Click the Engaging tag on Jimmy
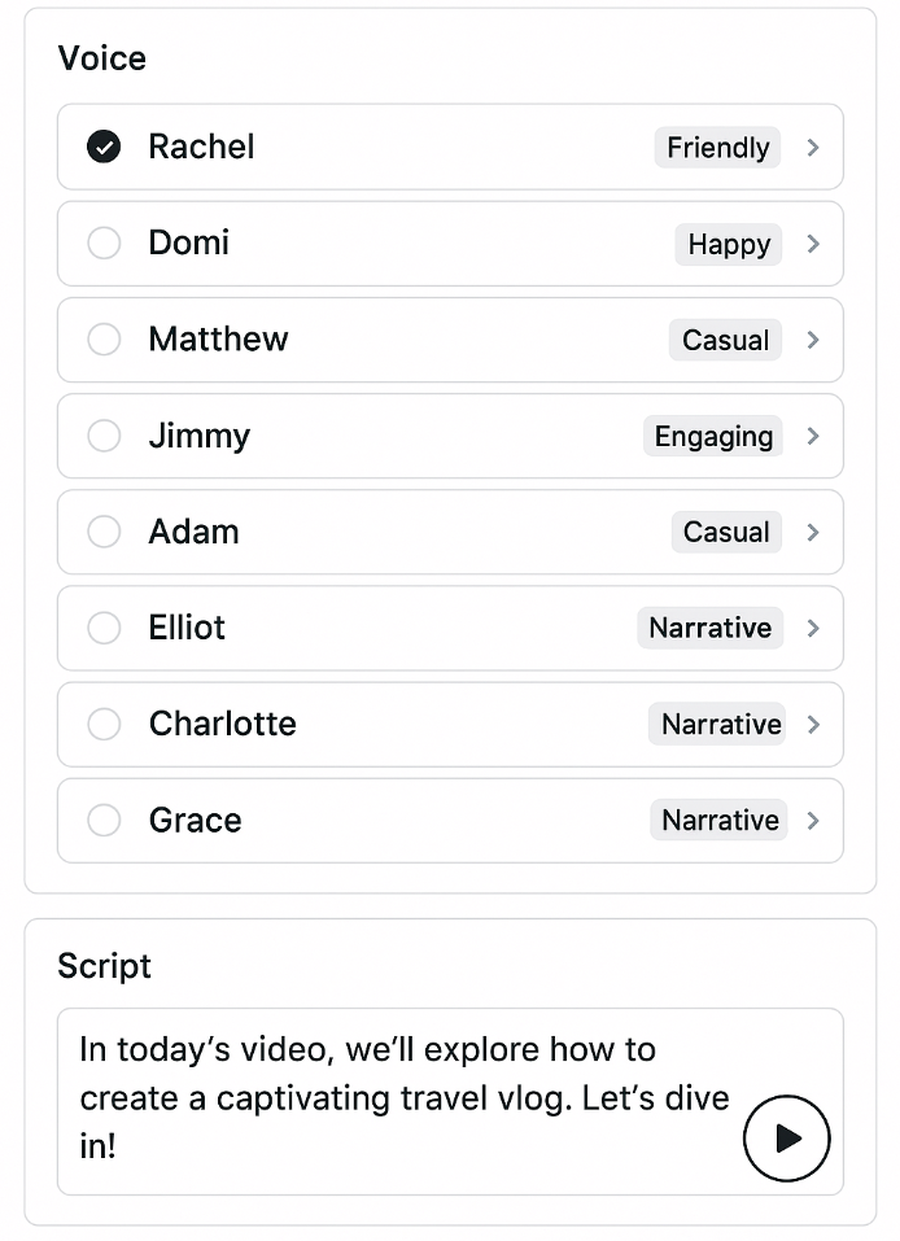Viewport: 900px width, 1241px height. [713, 436]
